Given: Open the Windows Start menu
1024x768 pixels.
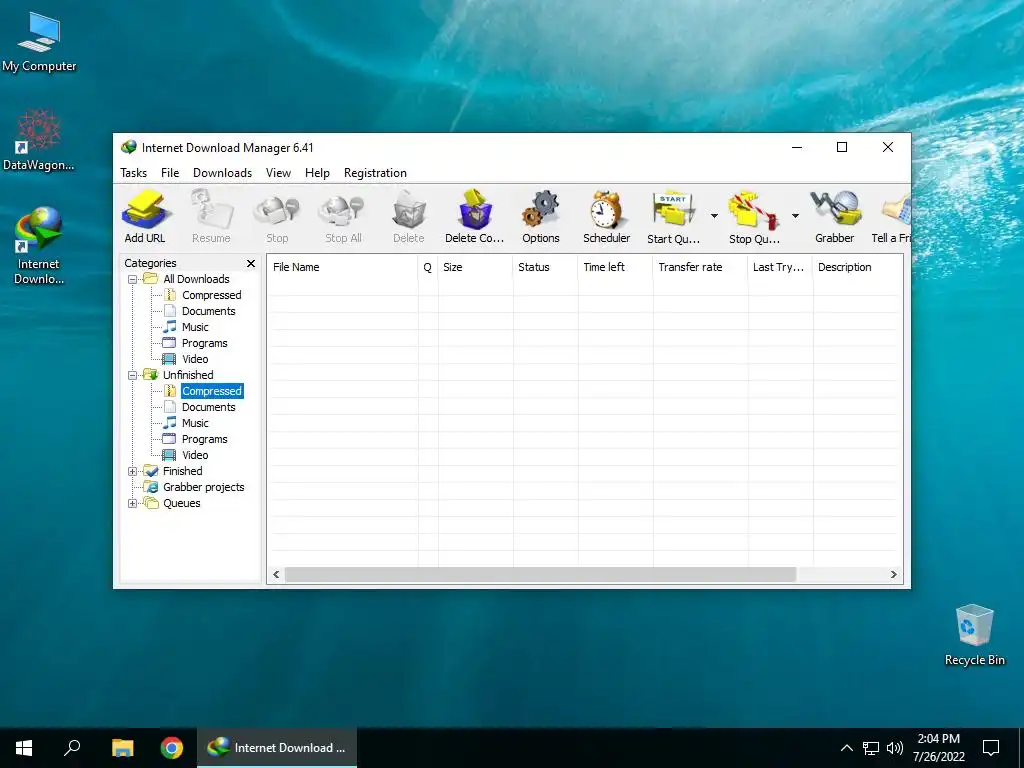Looking at the screenshot, I should tap(24, 748).
